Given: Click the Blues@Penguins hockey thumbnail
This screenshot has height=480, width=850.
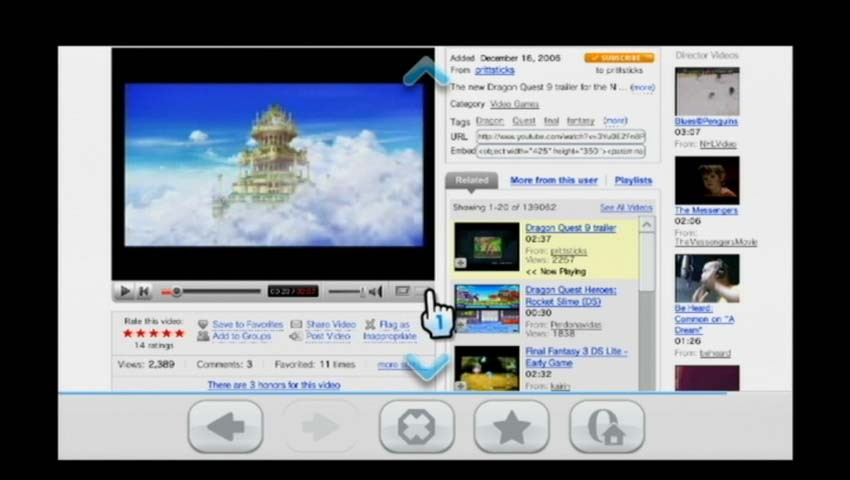Looking at the screenshot, I should coord(707,91).
